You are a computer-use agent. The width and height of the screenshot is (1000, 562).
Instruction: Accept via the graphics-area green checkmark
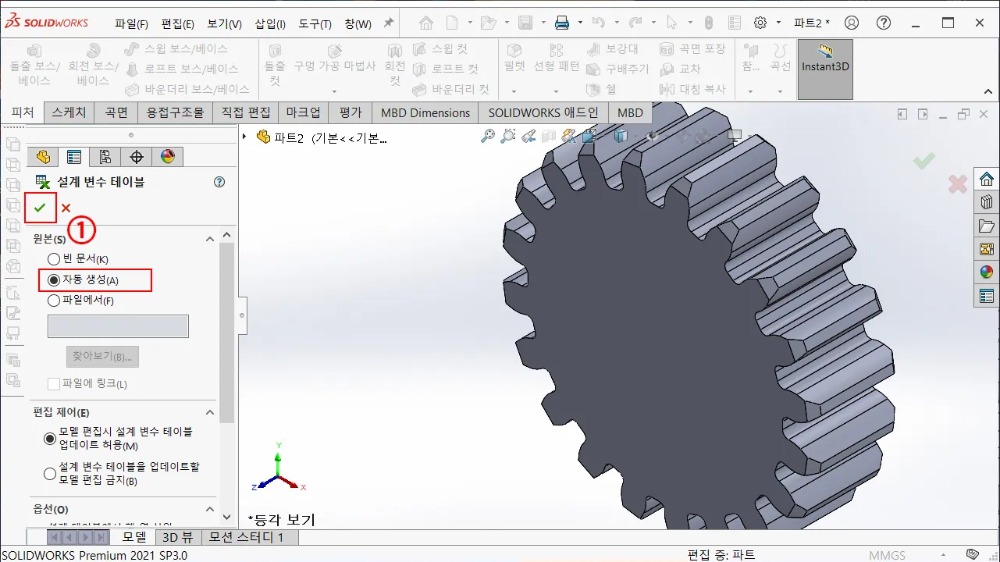pos(923,160)
